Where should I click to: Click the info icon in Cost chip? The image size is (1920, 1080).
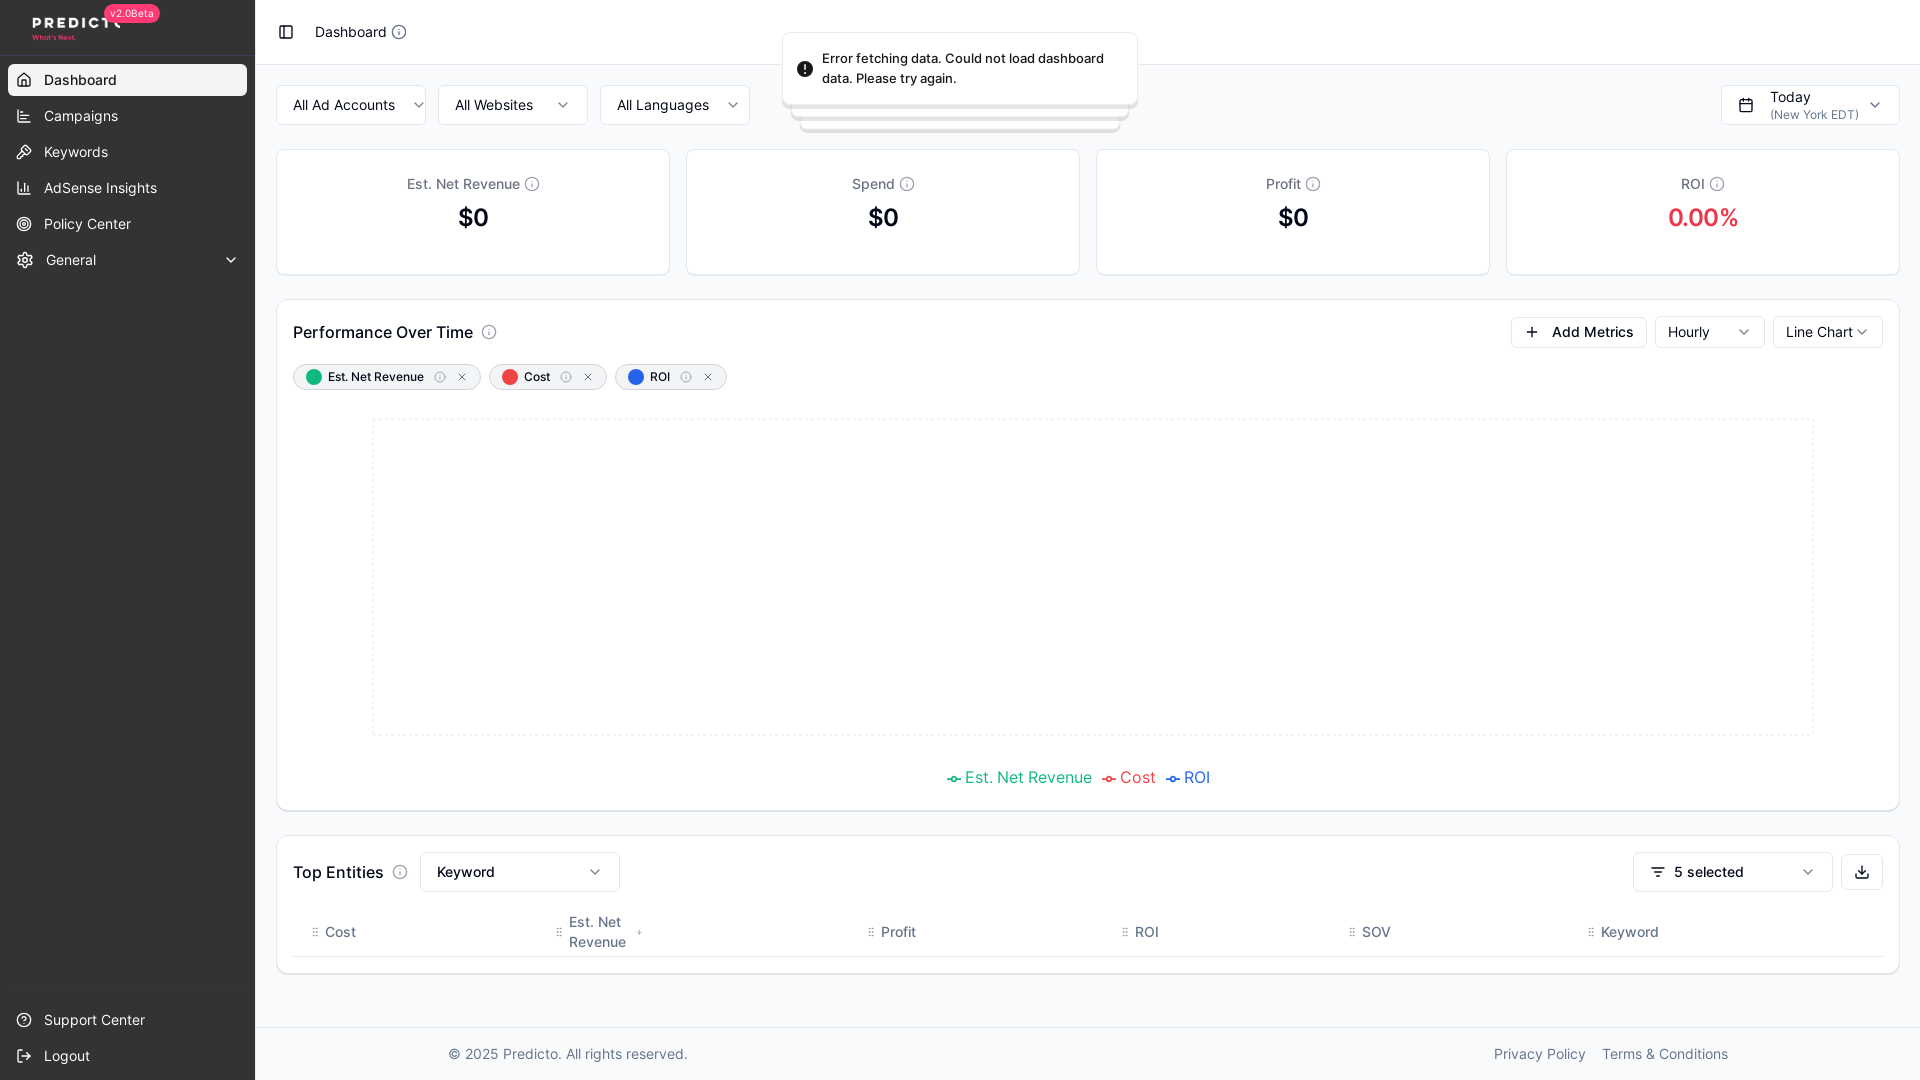tap(566, 377)
